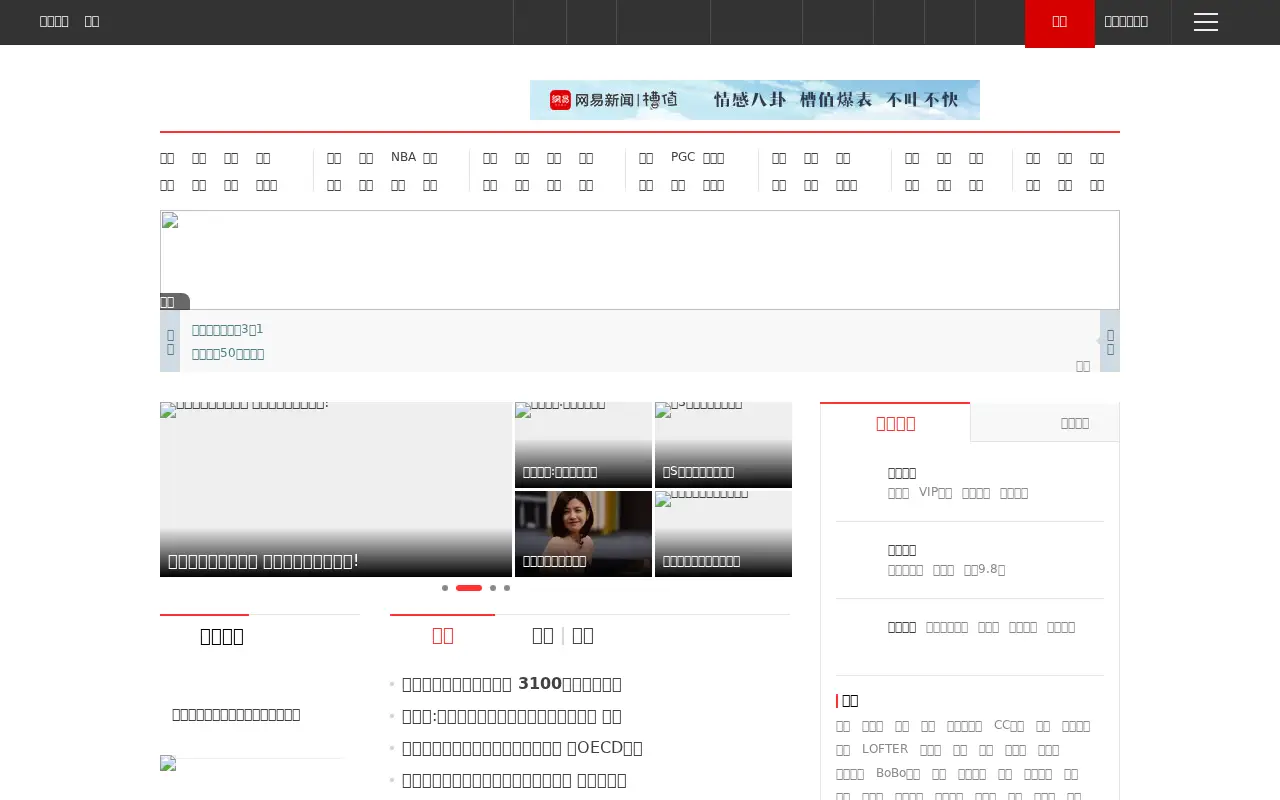
Task: Open the headline containing "OECD"
Action: point(522,748)
